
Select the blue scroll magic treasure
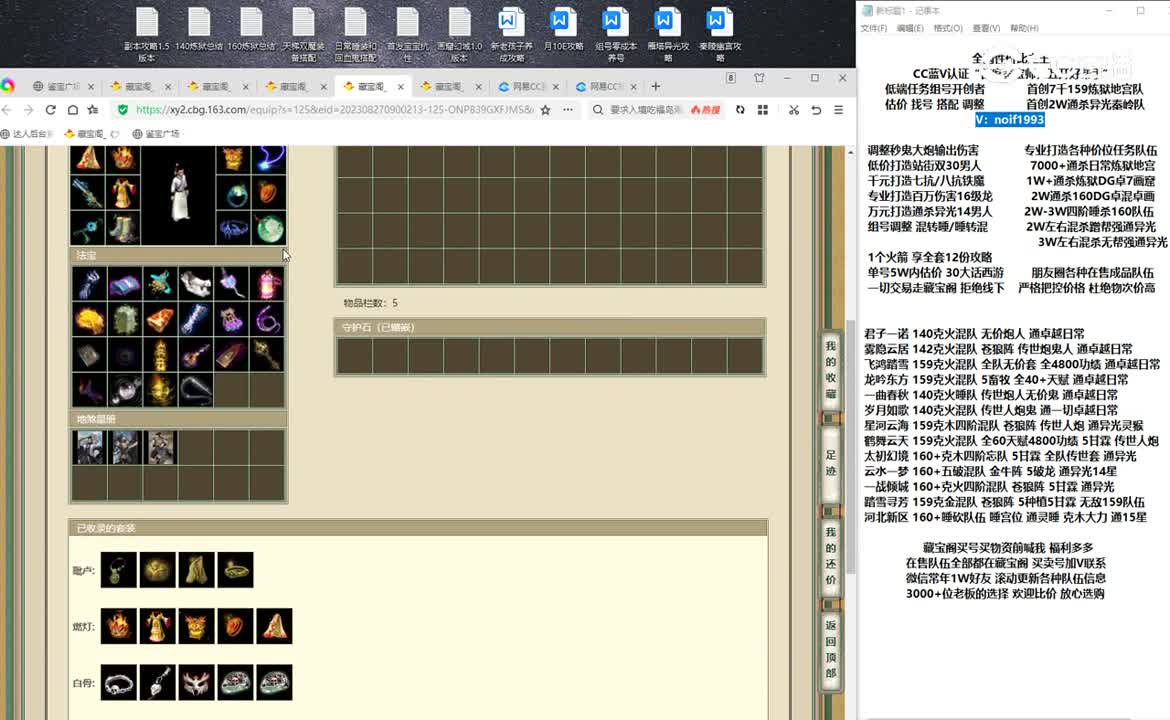[196, 319]
